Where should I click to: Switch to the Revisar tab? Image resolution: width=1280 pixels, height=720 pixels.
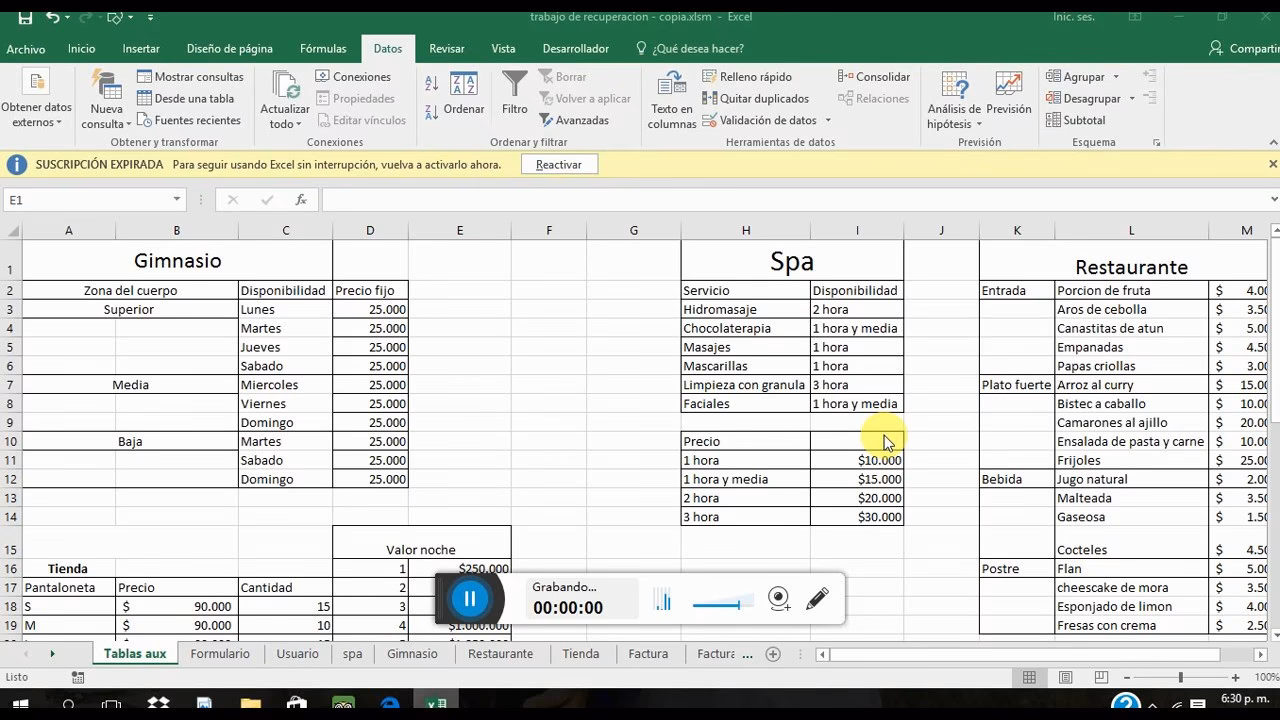click(x=447, y=49)
